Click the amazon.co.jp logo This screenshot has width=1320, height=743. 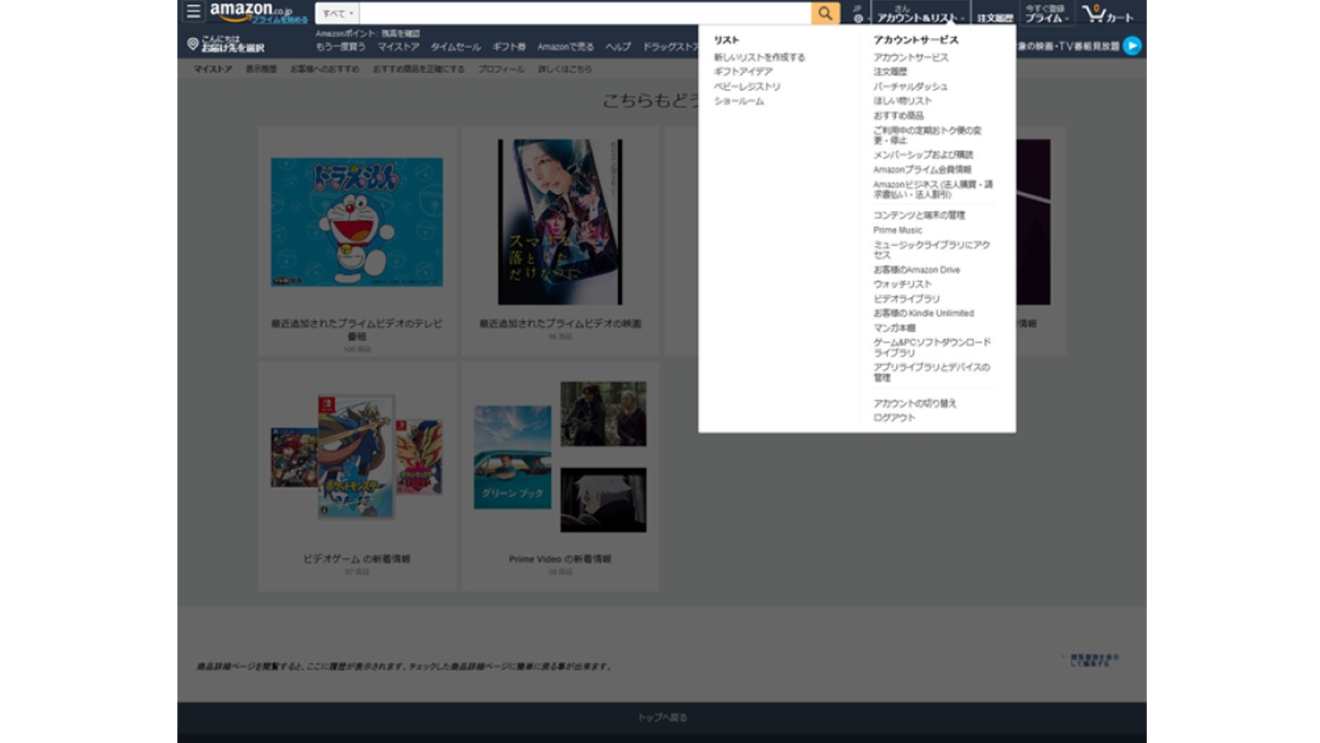pos(251,10)
